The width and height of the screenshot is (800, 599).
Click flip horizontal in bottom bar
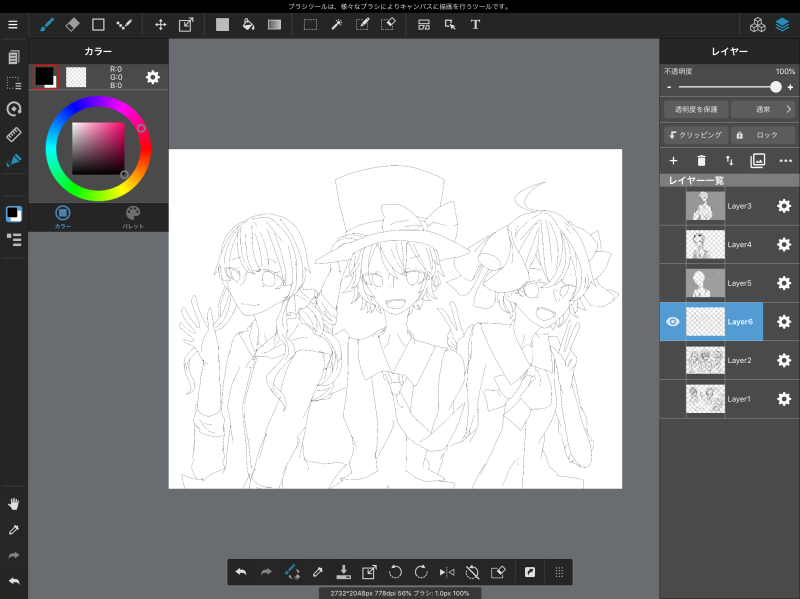pos(447,572)
